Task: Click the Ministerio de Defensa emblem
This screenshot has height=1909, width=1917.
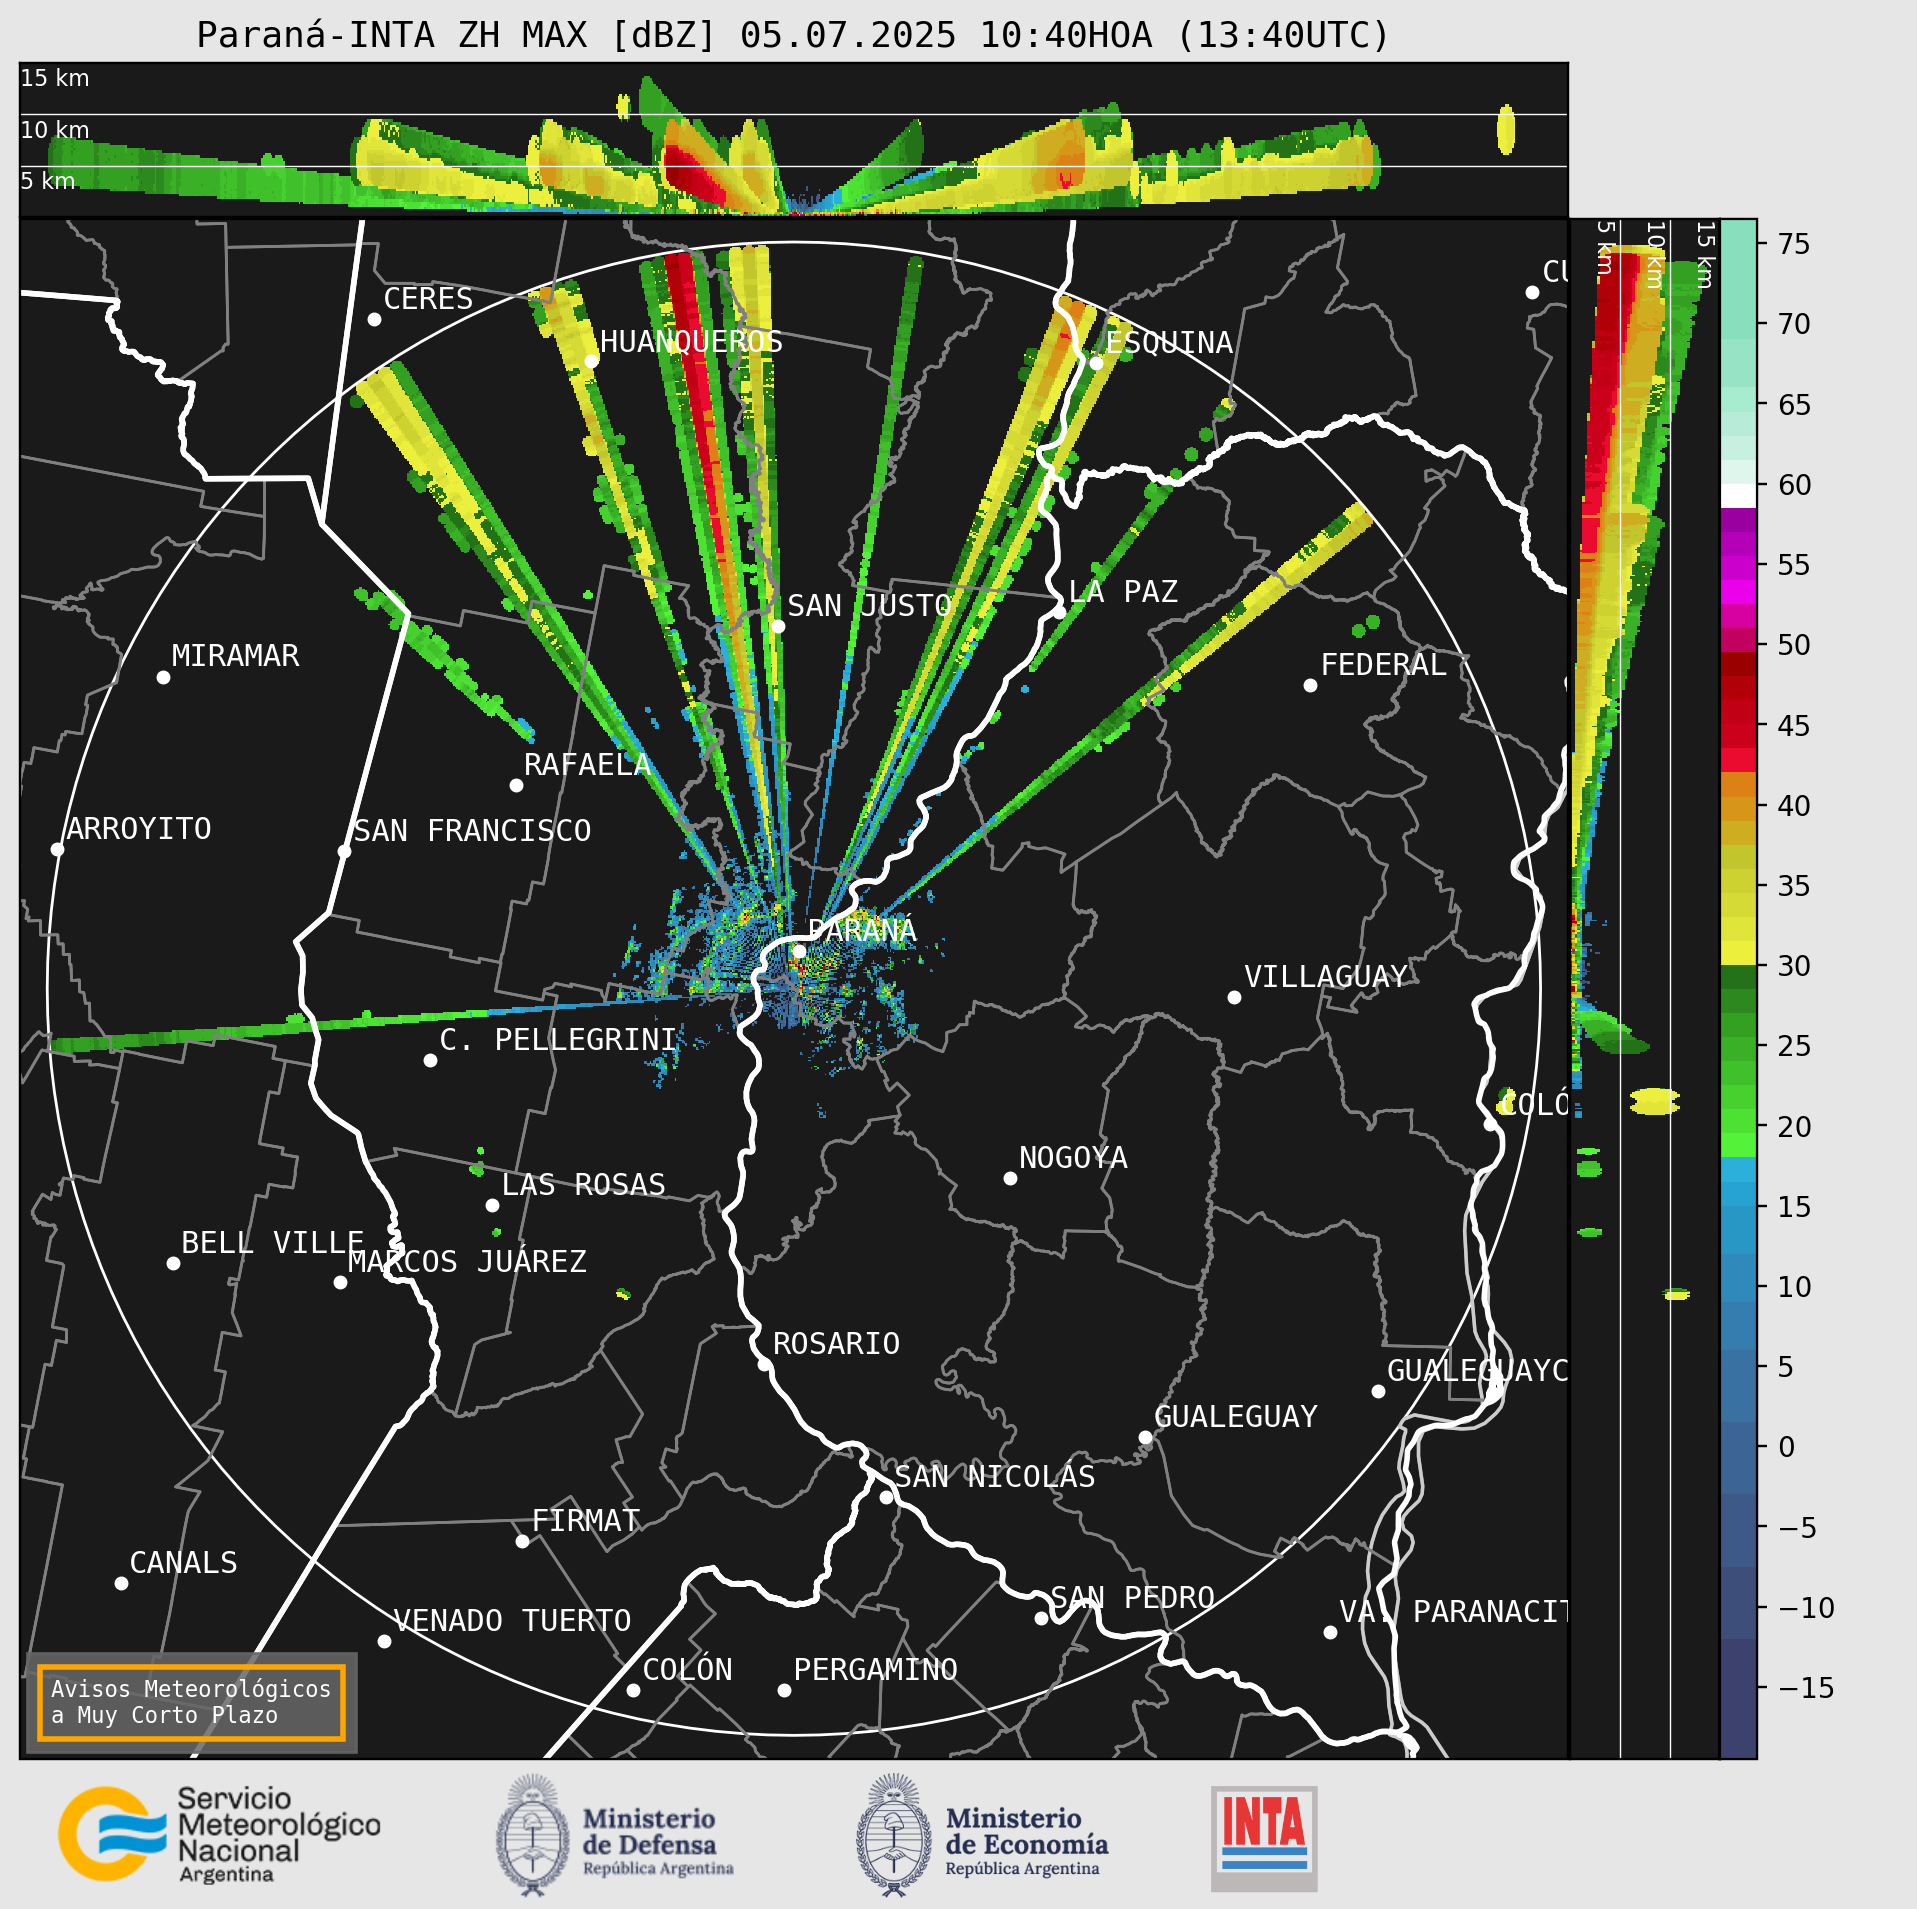Action: (533, 1835)
